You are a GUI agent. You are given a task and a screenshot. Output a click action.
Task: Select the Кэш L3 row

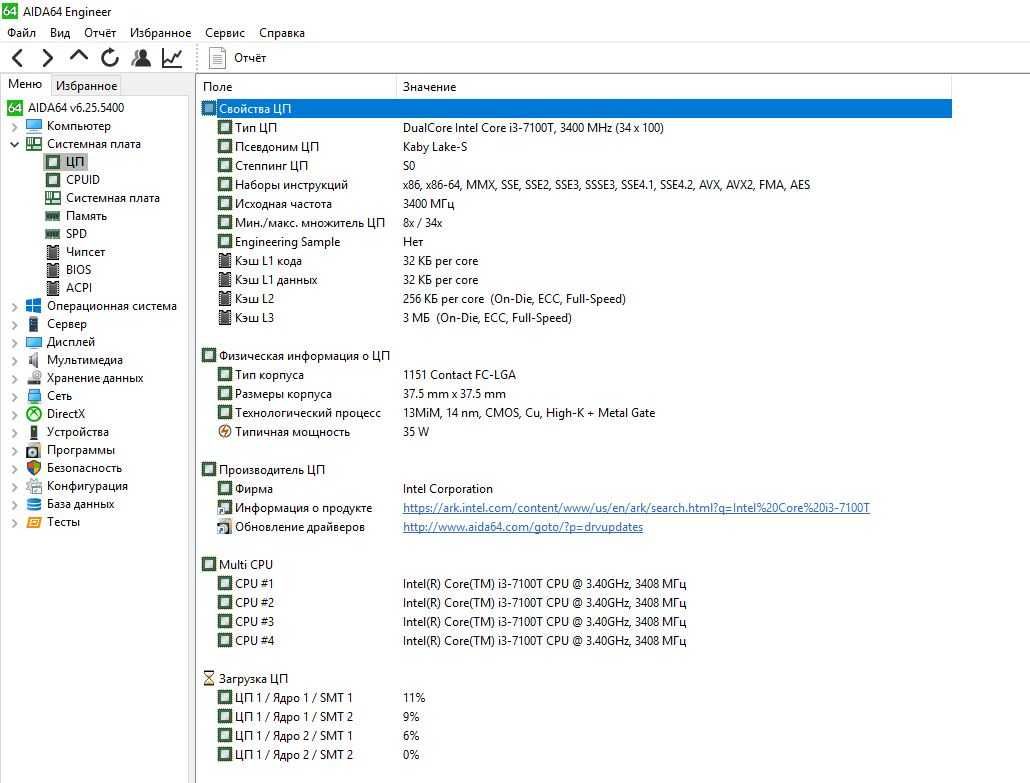click(576, 318)
